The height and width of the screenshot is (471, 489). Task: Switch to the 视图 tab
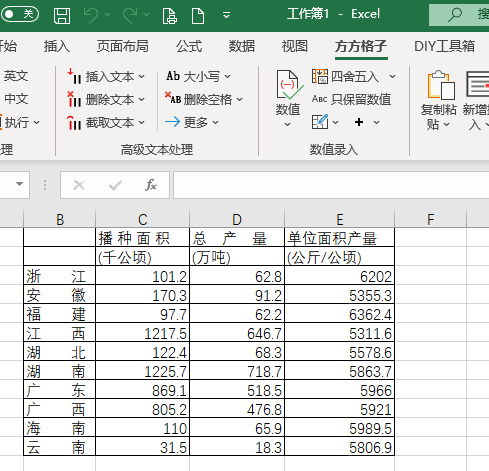pos(295,46)
